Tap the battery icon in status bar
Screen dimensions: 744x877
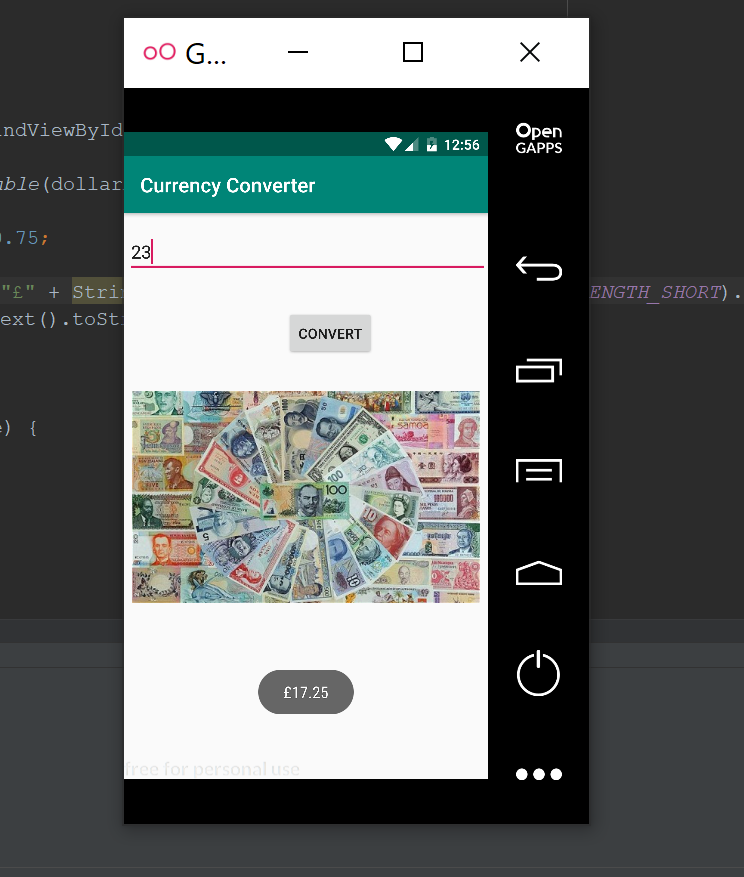coord(431,145)
